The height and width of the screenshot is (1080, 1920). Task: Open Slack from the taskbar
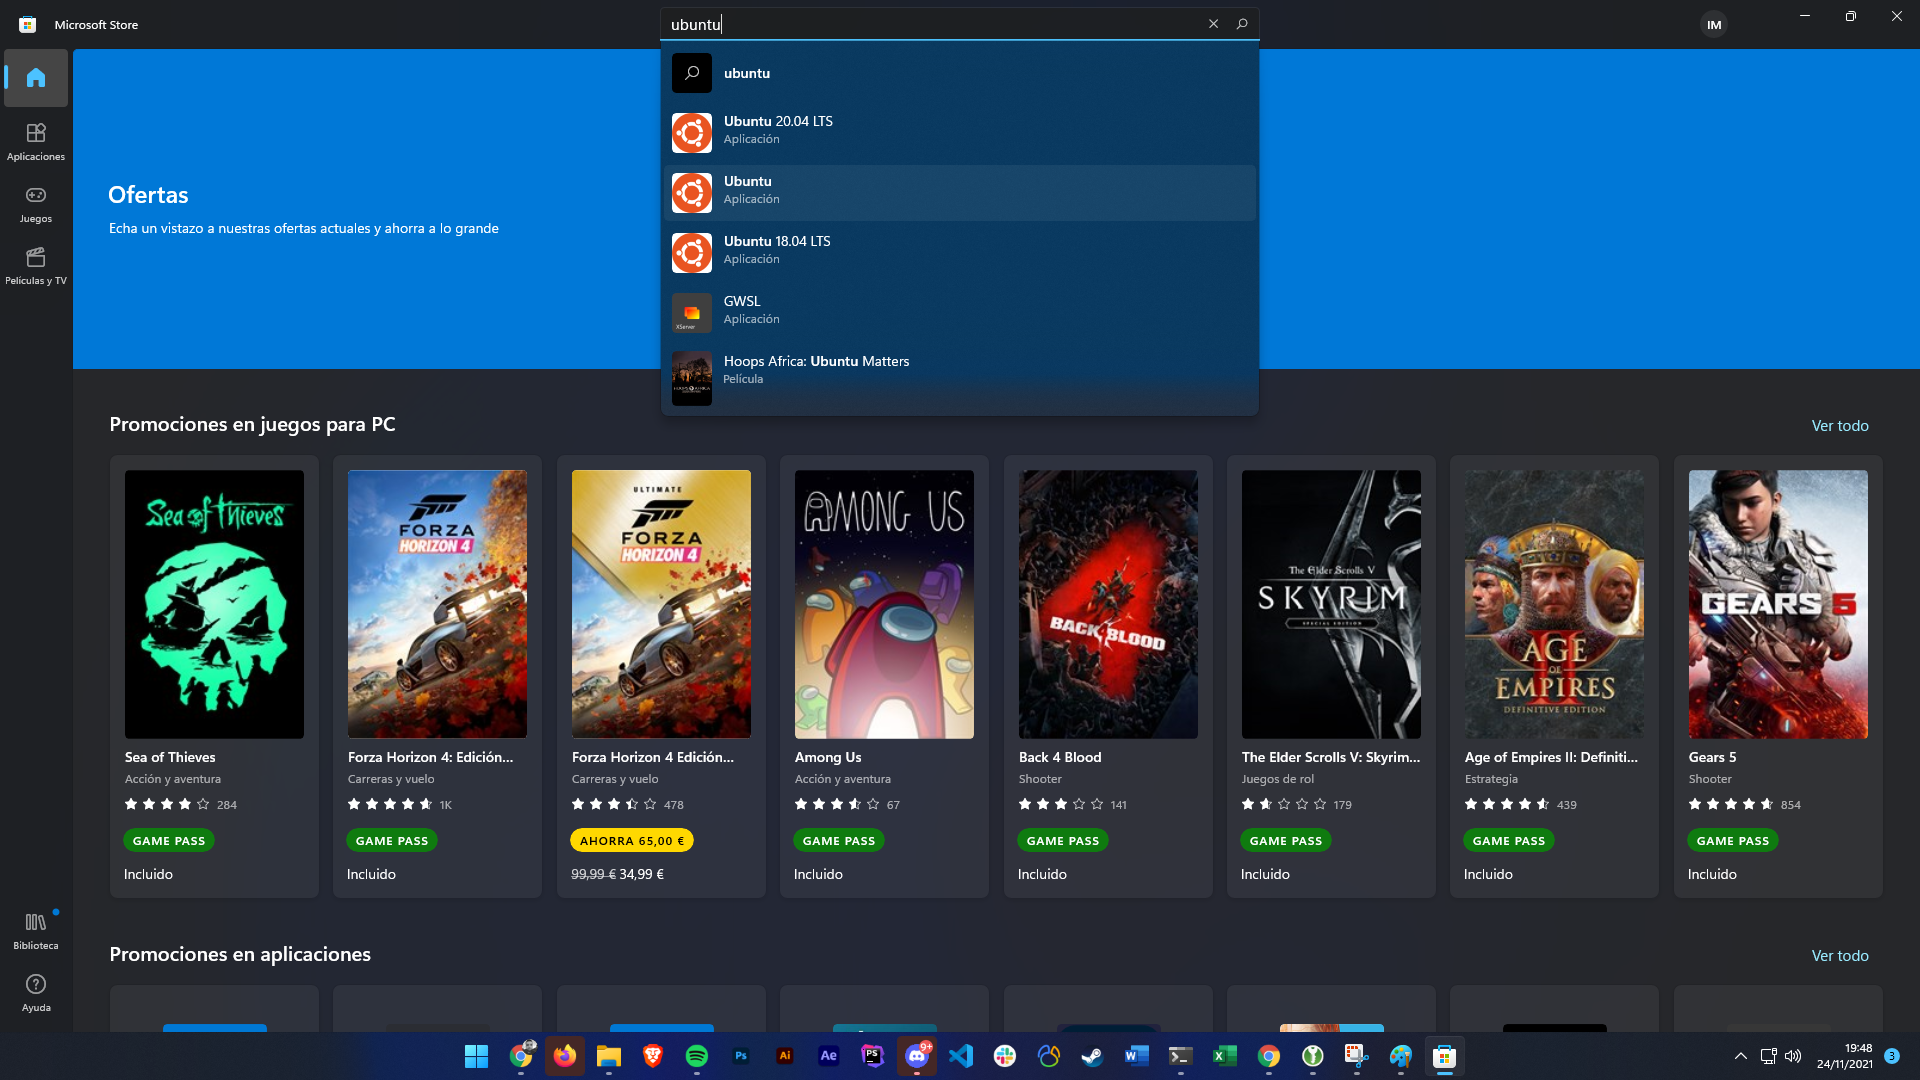point(1005,1056)
